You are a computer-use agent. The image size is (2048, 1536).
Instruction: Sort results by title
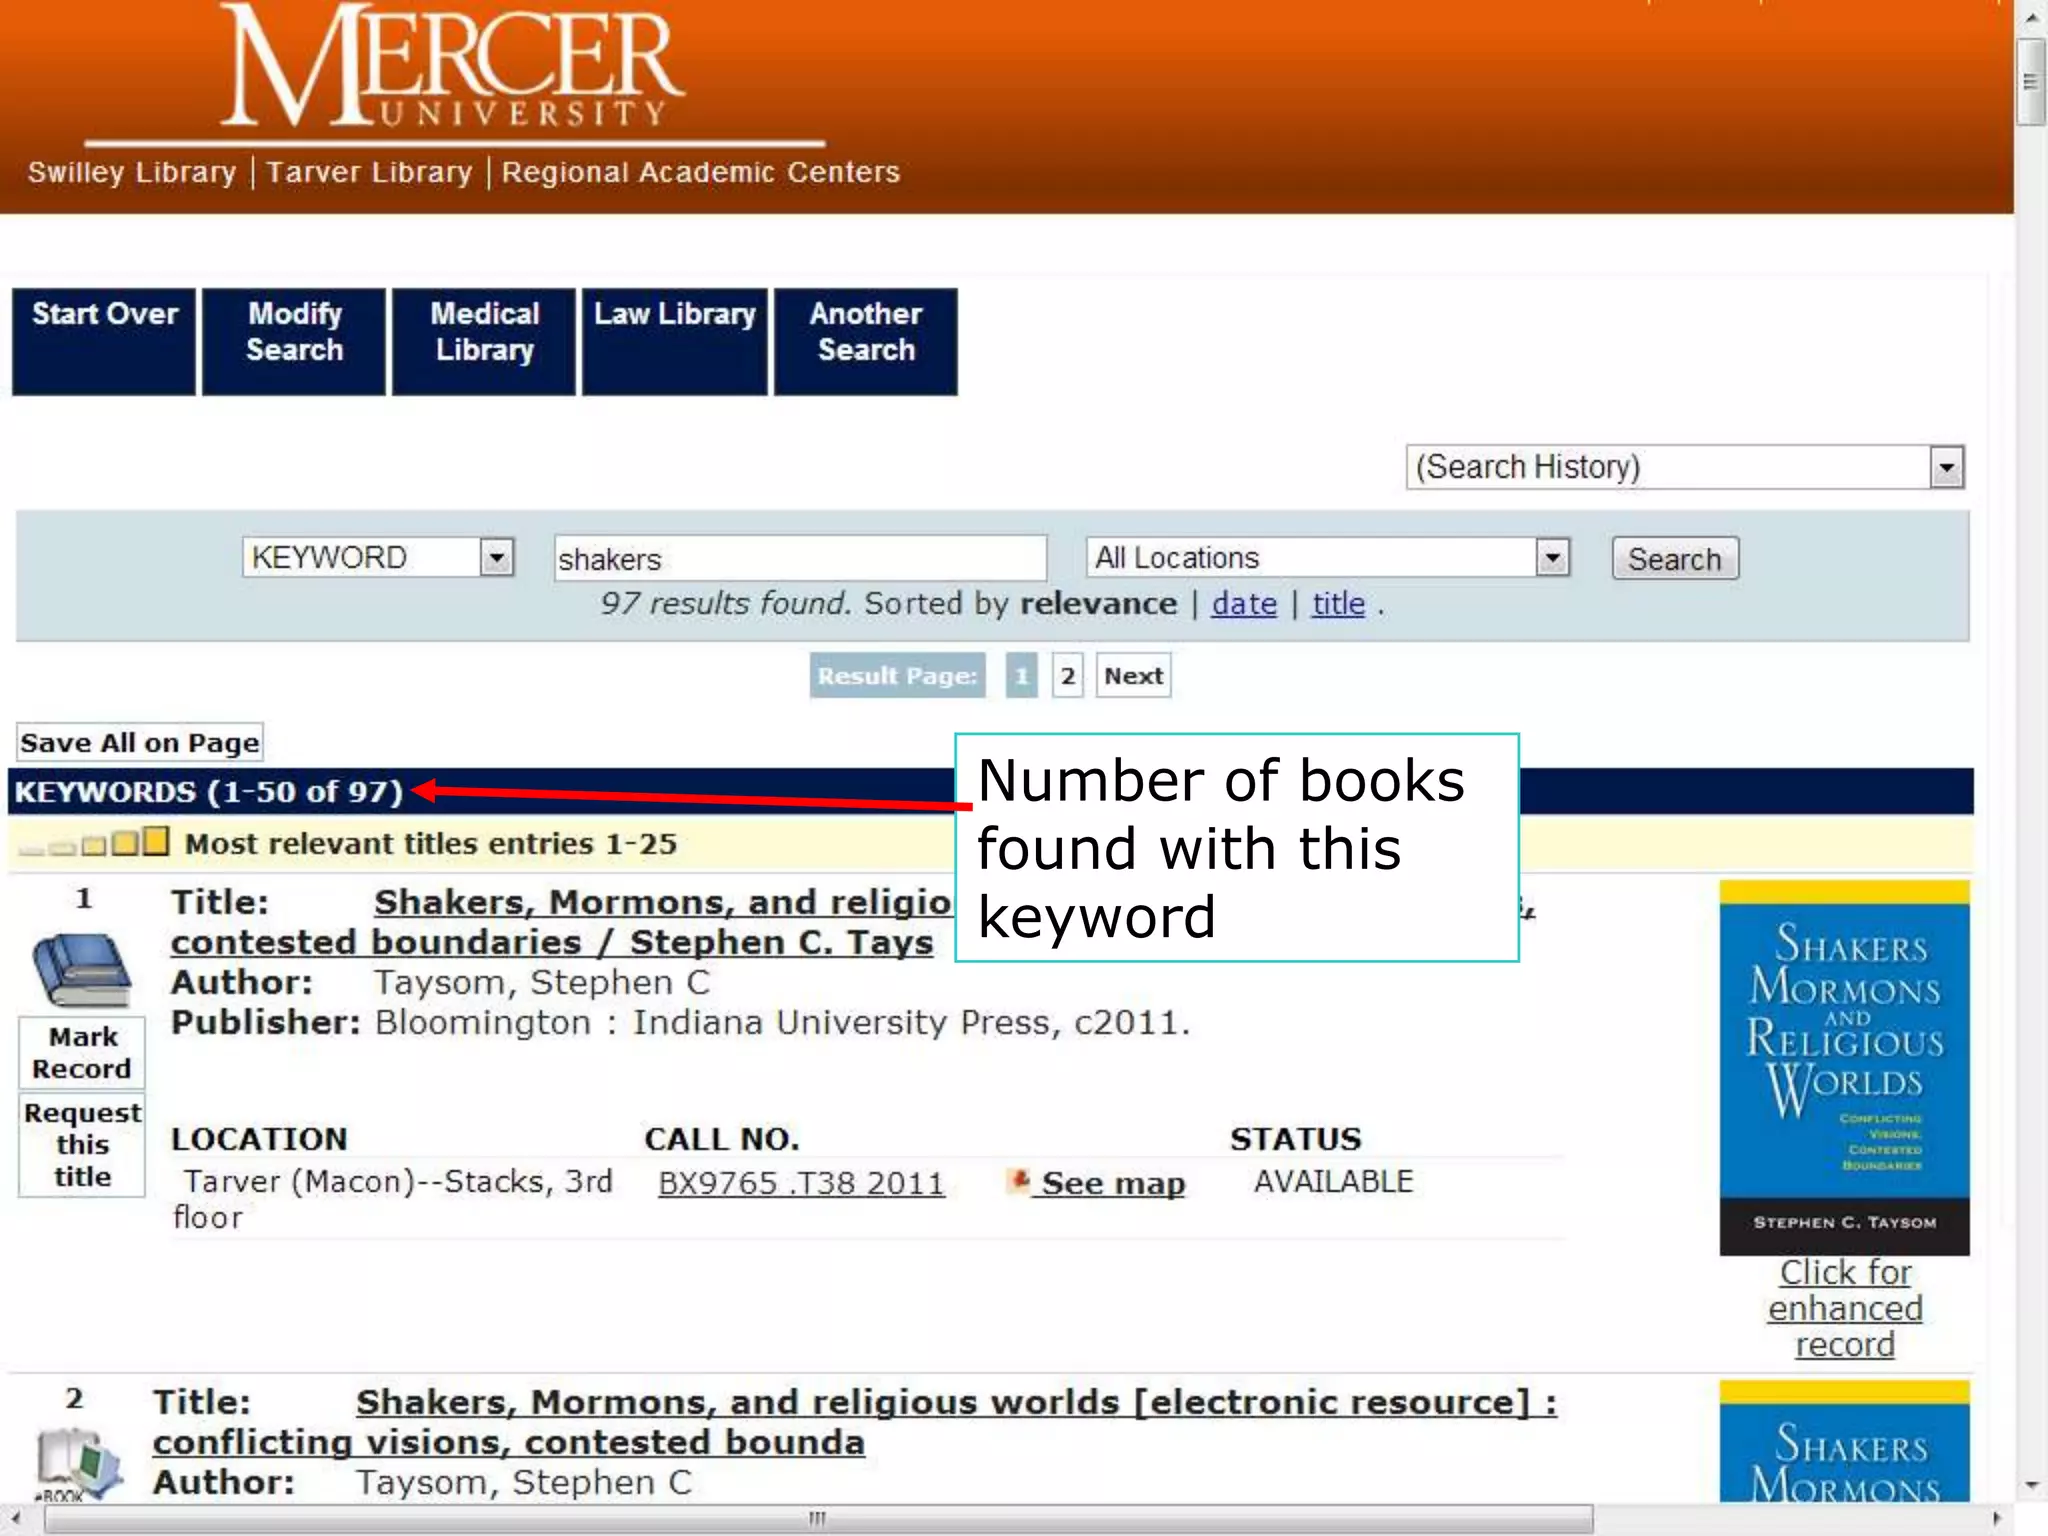[x=1338, y=604]
